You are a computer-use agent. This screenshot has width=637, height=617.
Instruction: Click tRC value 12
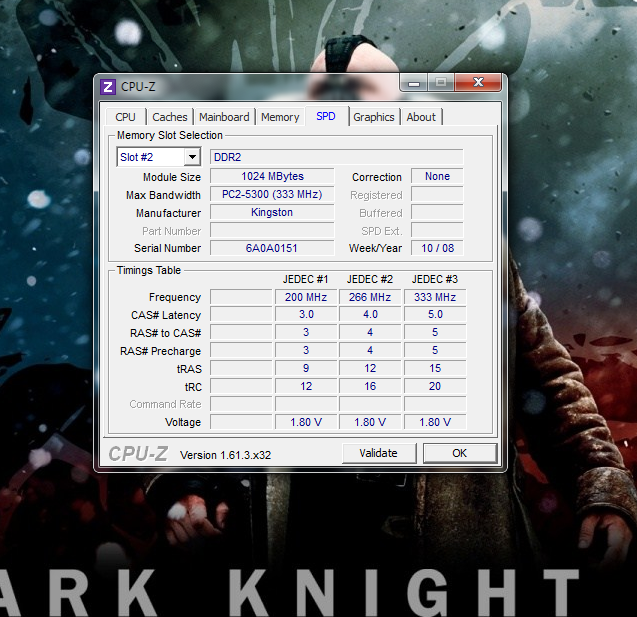click(306, 386)
